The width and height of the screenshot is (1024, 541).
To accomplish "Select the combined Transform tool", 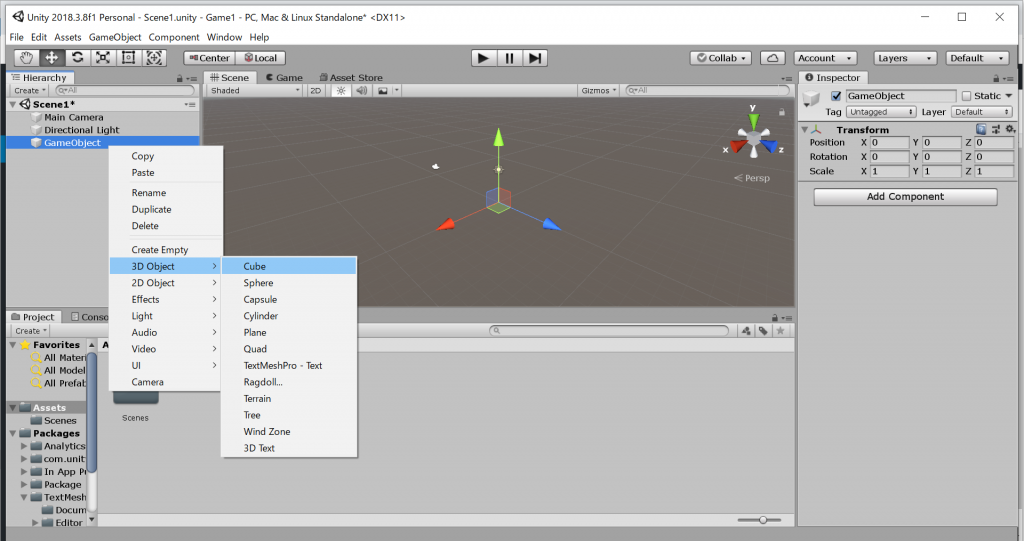I will point(154,57).
